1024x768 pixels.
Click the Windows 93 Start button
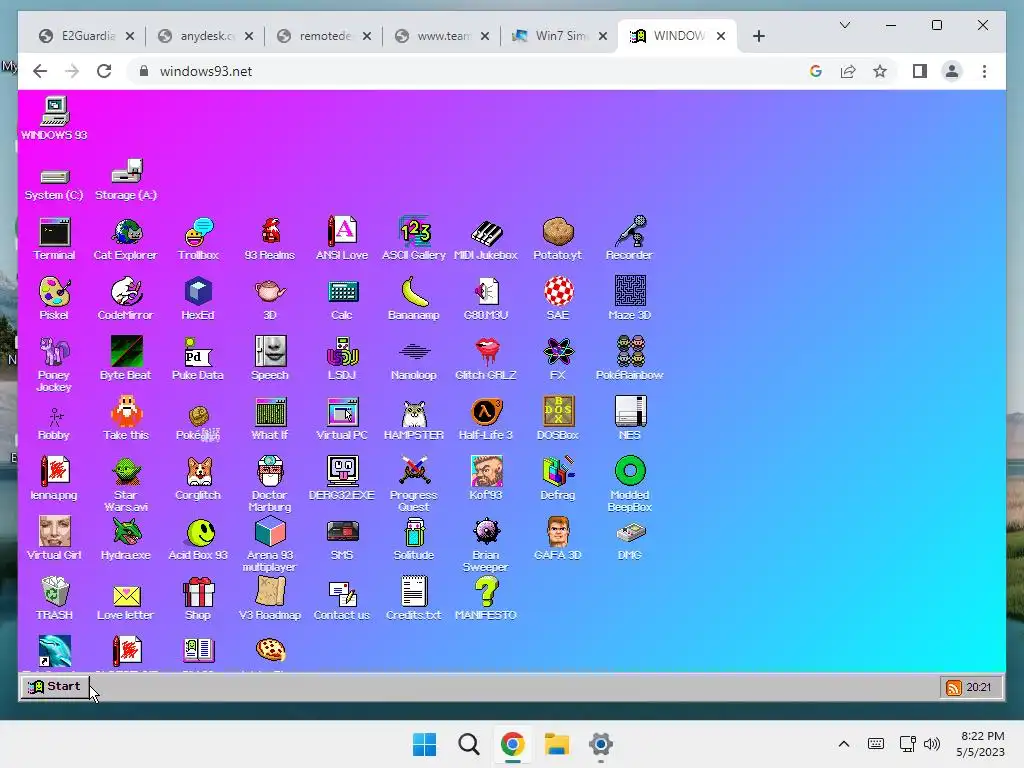click(54, 686)
